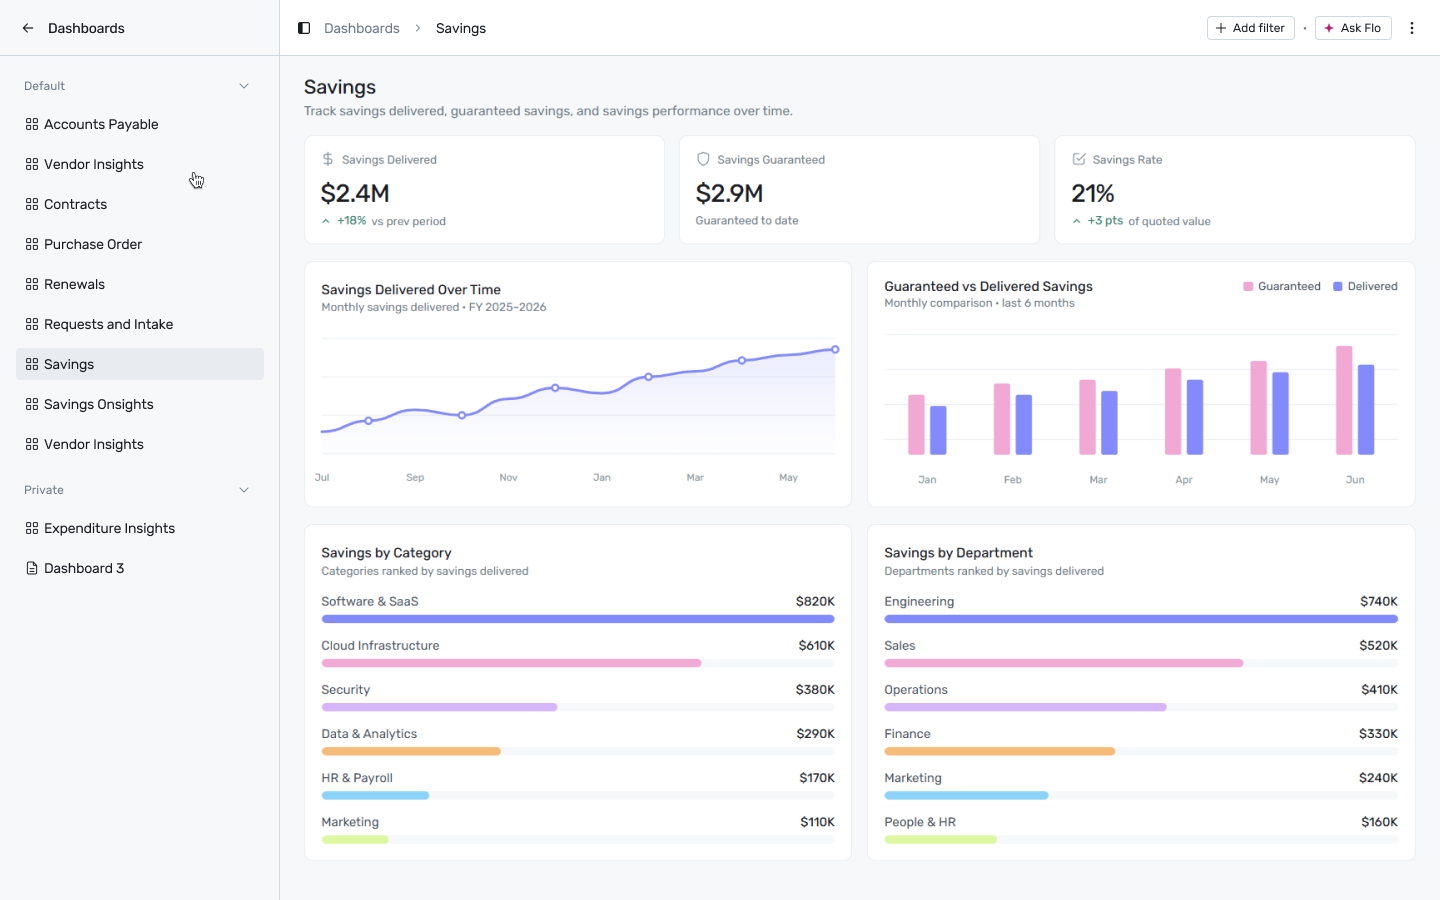Open the Renewals dashboard
Viewport: 1440px width, 900px height.
click(140, 284)
